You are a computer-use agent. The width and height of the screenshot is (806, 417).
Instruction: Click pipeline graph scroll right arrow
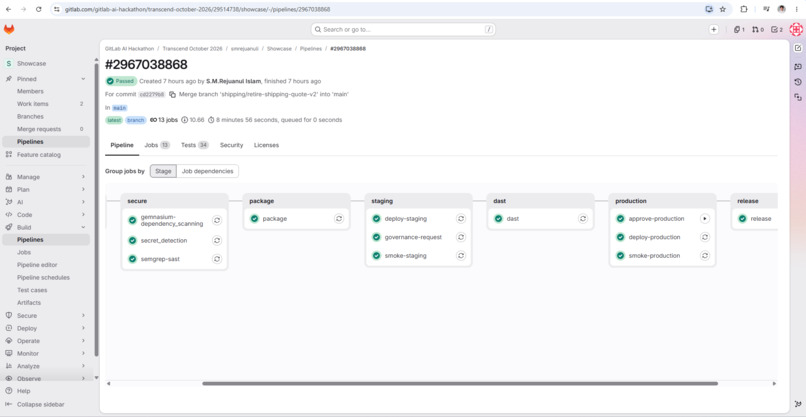click(x=774, y=384)
